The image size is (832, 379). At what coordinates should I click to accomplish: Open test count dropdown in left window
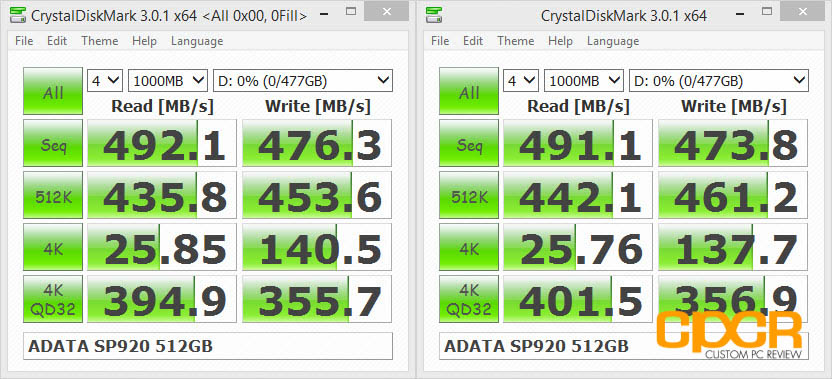tap(105, 81)
